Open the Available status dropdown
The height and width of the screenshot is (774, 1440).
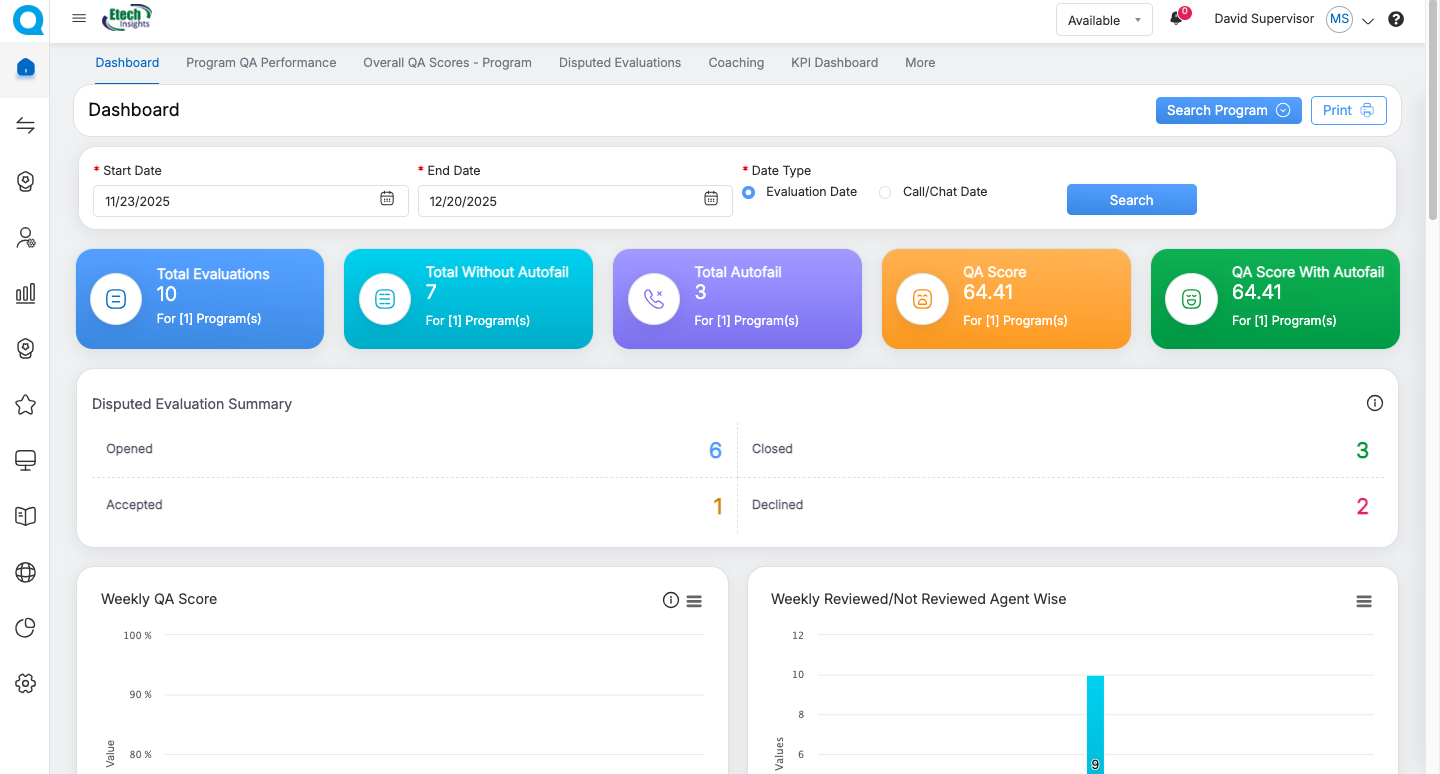pyautogui.click(x=1104, y=20)
